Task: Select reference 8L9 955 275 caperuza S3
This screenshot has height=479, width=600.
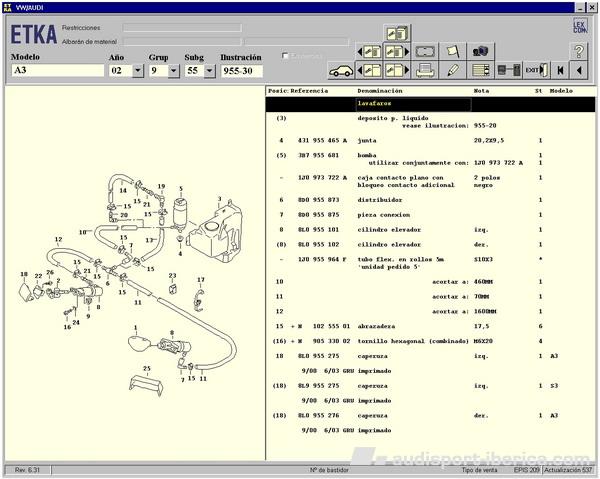Action: (x=430, y=386)
